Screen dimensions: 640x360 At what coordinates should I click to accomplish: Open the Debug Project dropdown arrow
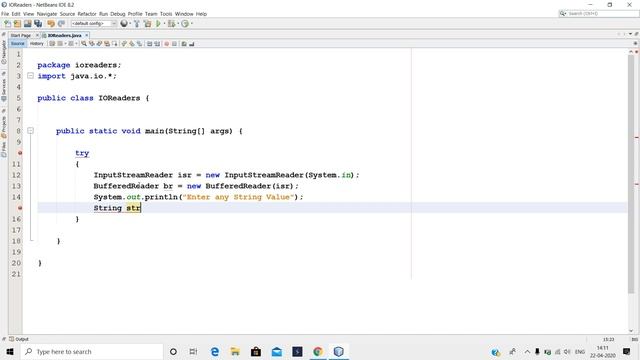coord(178,24)
